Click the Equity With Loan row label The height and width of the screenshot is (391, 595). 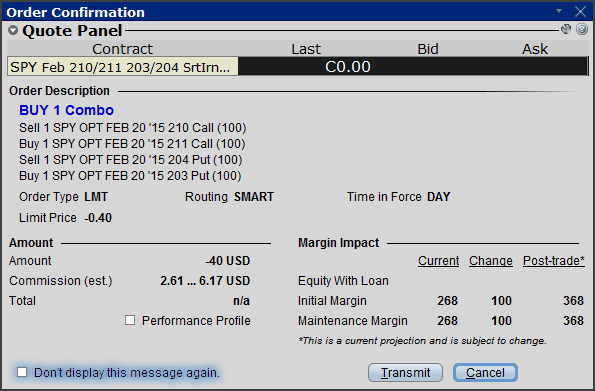[343, 281]
